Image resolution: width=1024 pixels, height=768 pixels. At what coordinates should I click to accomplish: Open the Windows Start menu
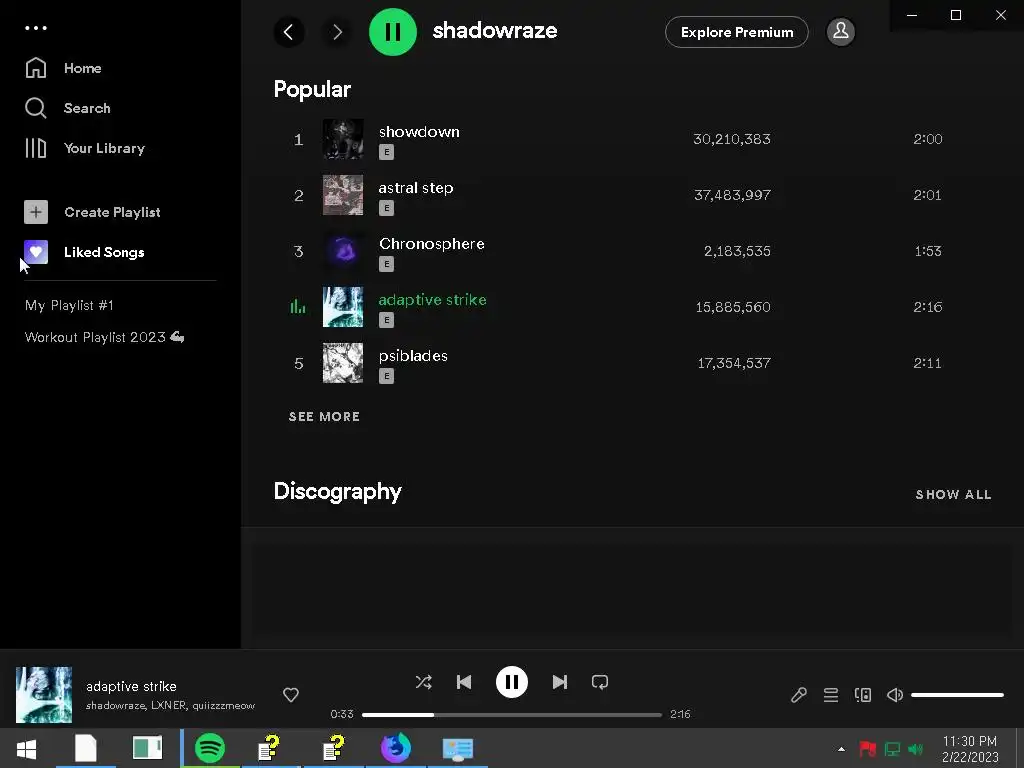[x=26, y=748]
